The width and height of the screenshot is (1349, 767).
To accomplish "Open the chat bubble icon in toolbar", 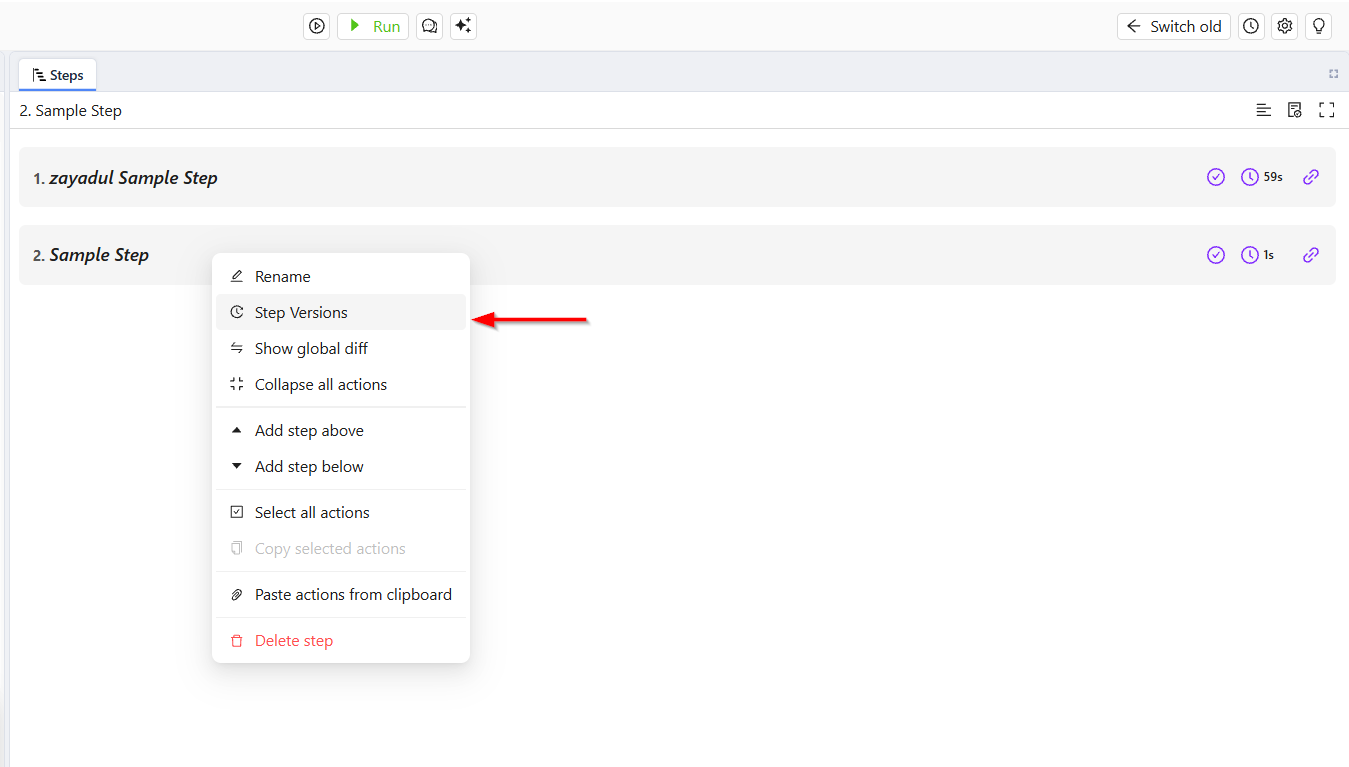I will pos(430,27).
